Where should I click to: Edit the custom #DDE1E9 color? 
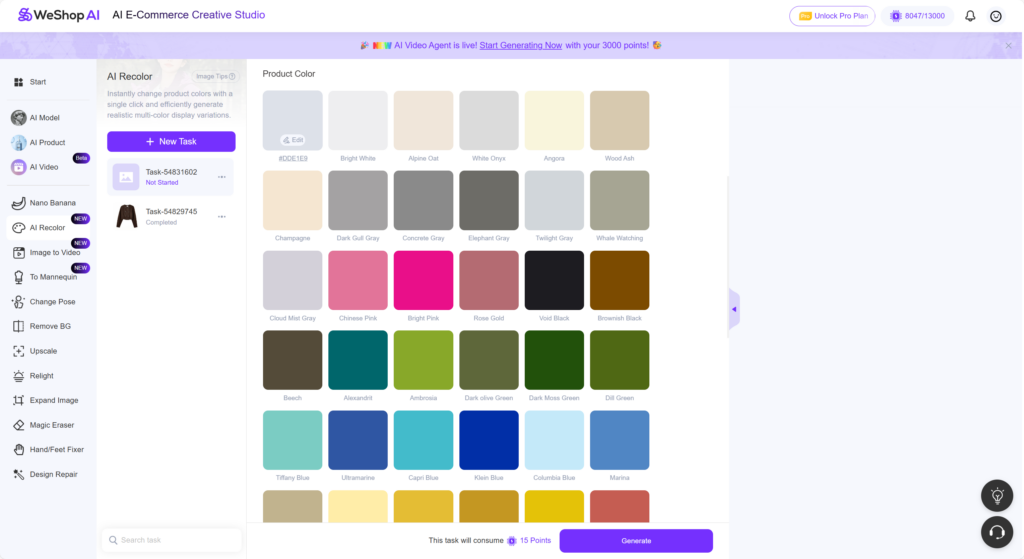point(293,140)
